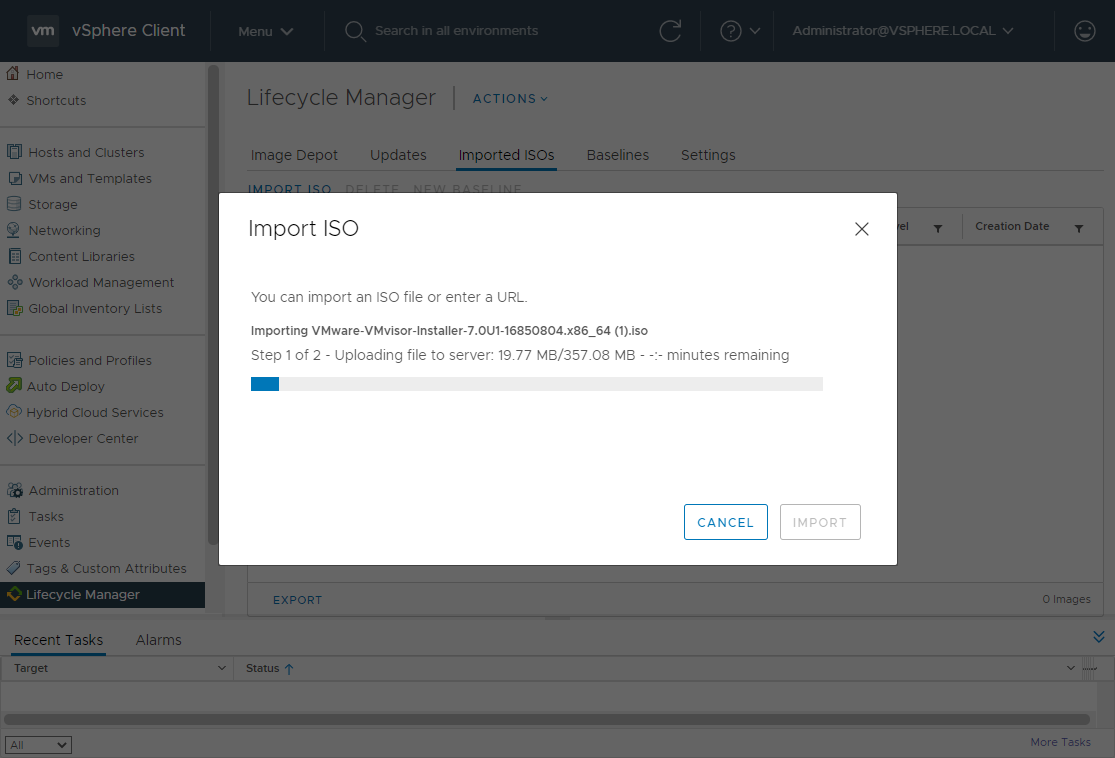Switch to the Alarms tab
This screenshot has height=758, width=1115.
click(x=159, y=640)
